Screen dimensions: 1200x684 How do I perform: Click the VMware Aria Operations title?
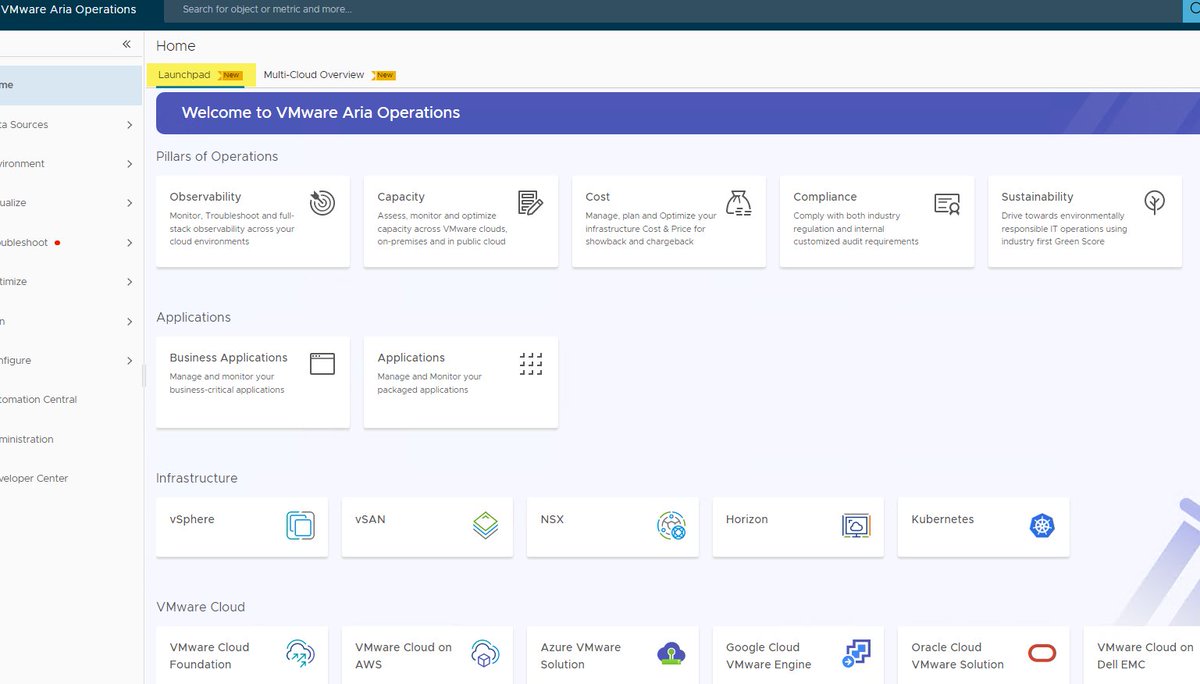coord(68,10)
